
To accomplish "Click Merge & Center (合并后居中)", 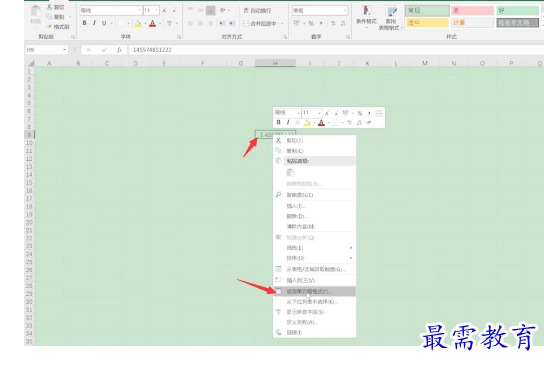I will (x=260, y=24).
